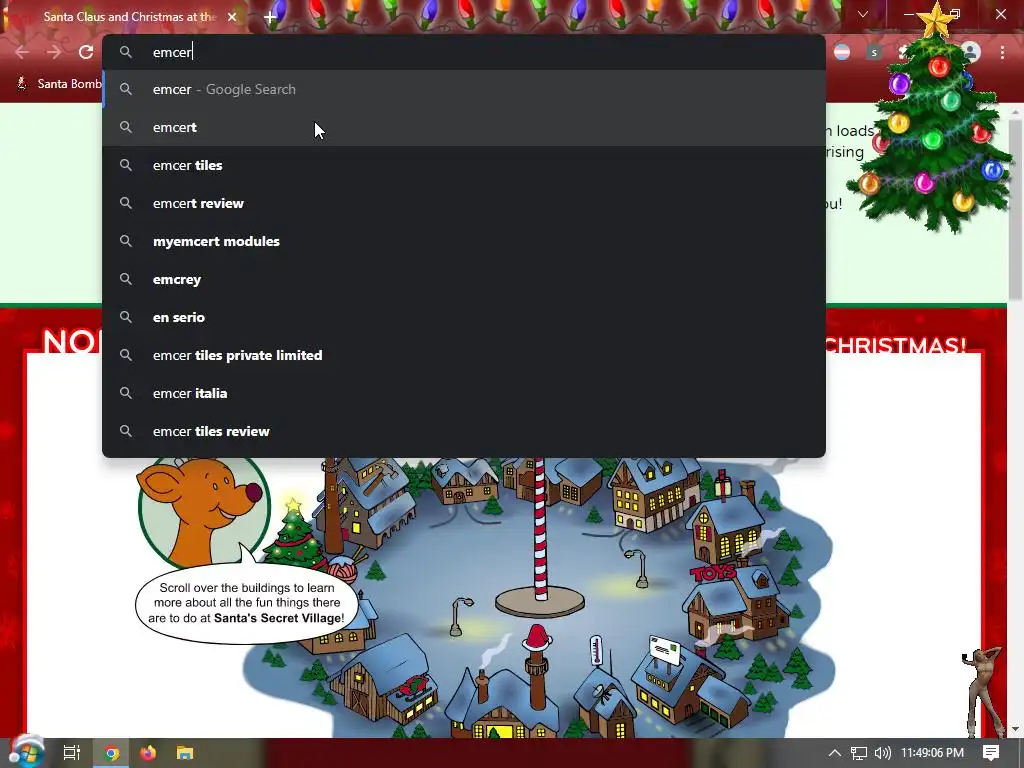Choose the 'emcert' suggestion
1024x768 pixels.
tap(464, 127)
